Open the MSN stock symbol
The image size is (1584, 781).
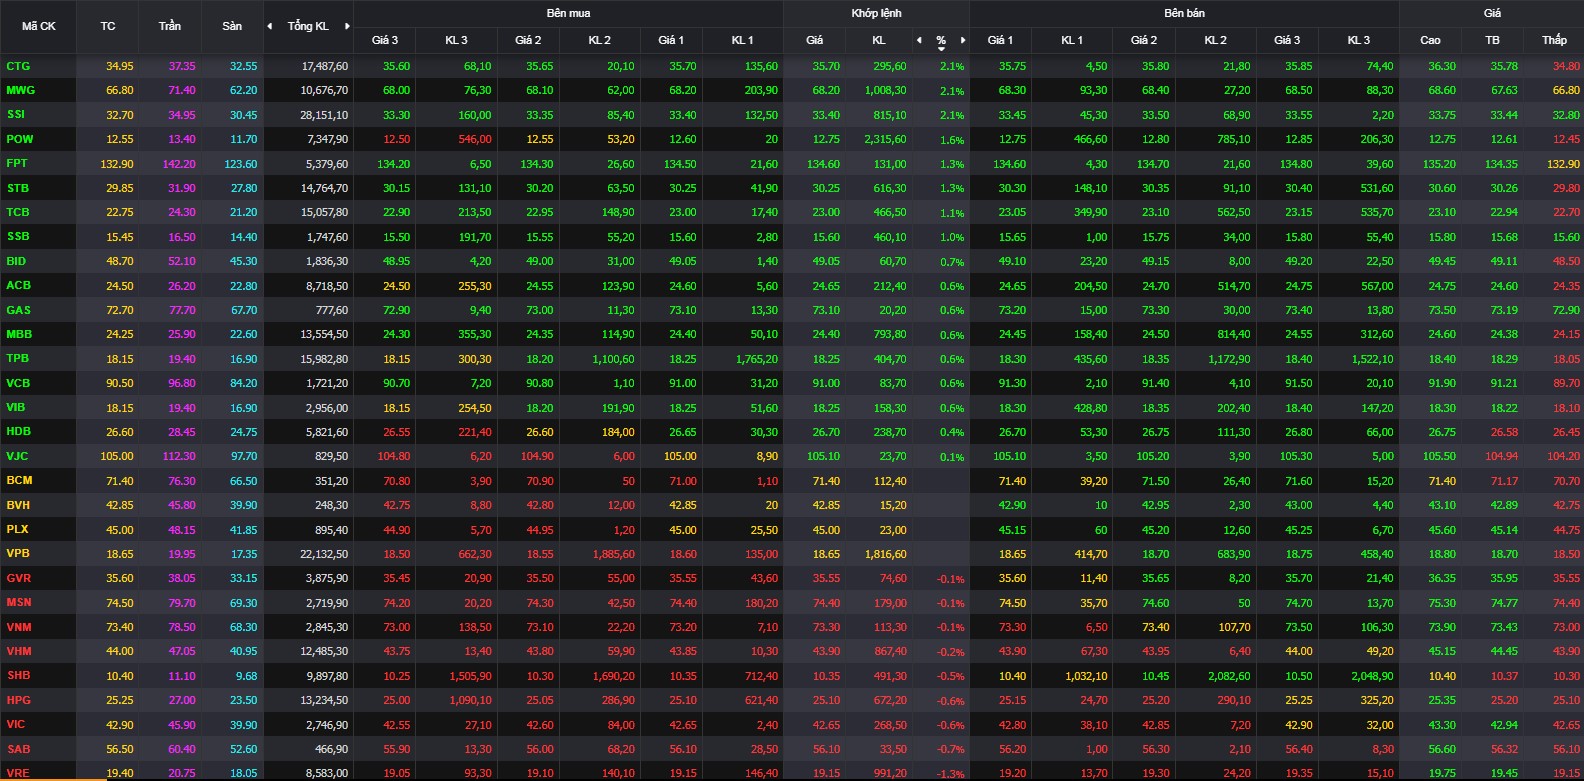click(x=19, y=602)
